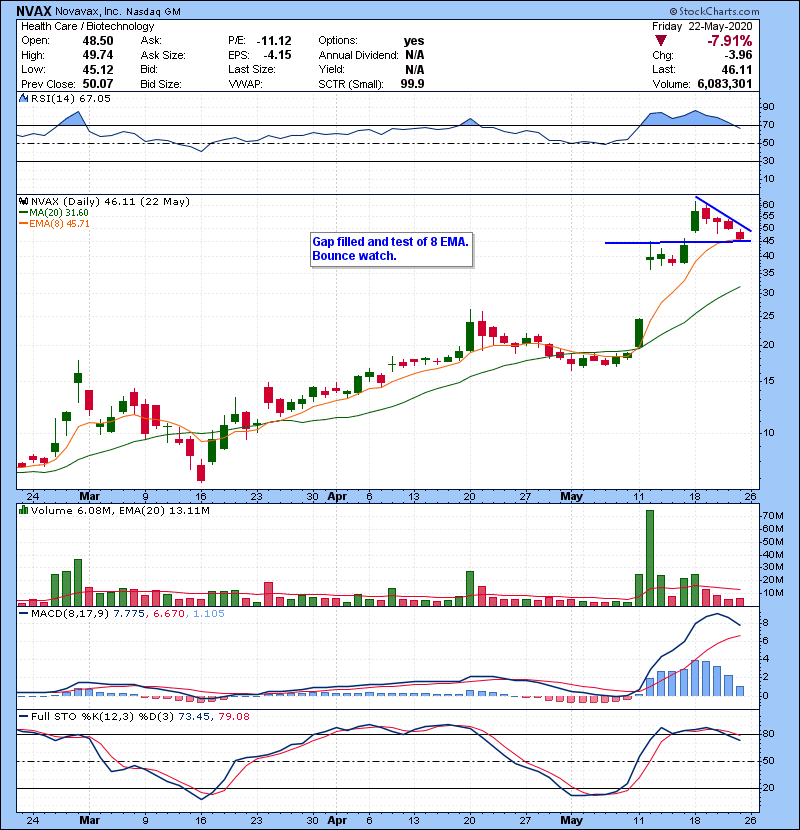Click the P/E value -11.12
Screen dimensions: 800x830
pyautogui.click(x=274, y=41)
